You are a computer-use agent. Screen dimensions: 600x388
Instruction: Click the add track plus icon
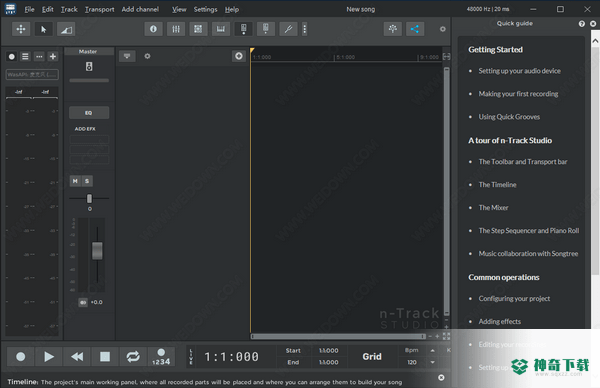53,57
